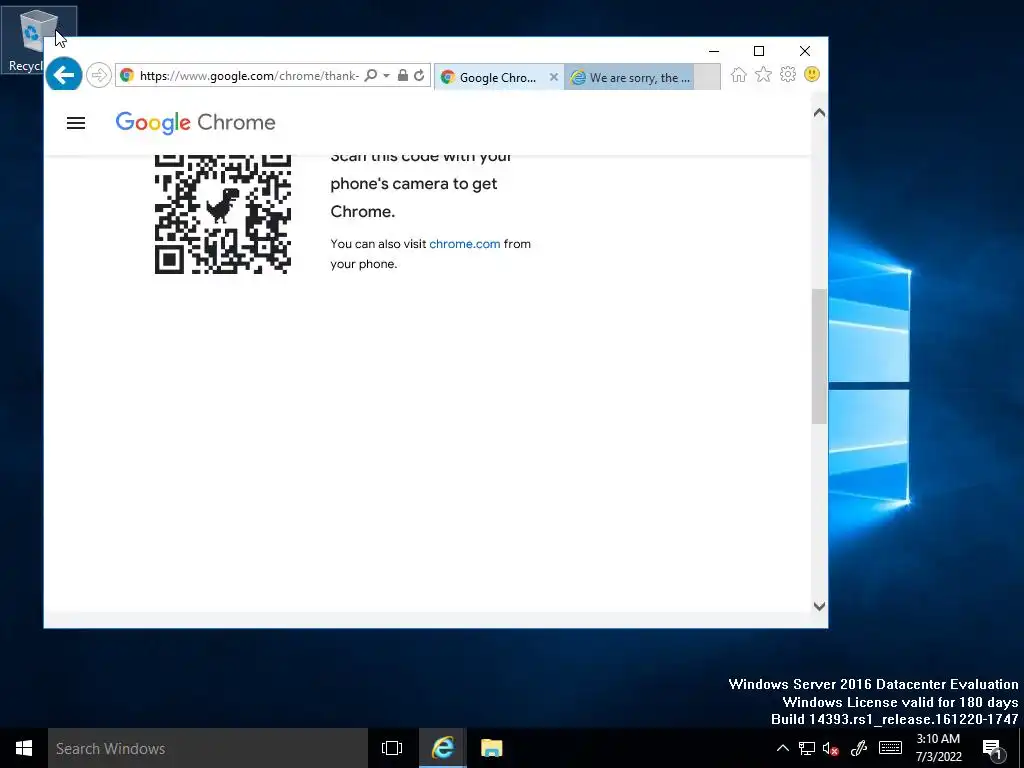The width and height of the screenshot is (1024, 768).
Task: Click the smiley feedback icon
Action: coord(812,74)
